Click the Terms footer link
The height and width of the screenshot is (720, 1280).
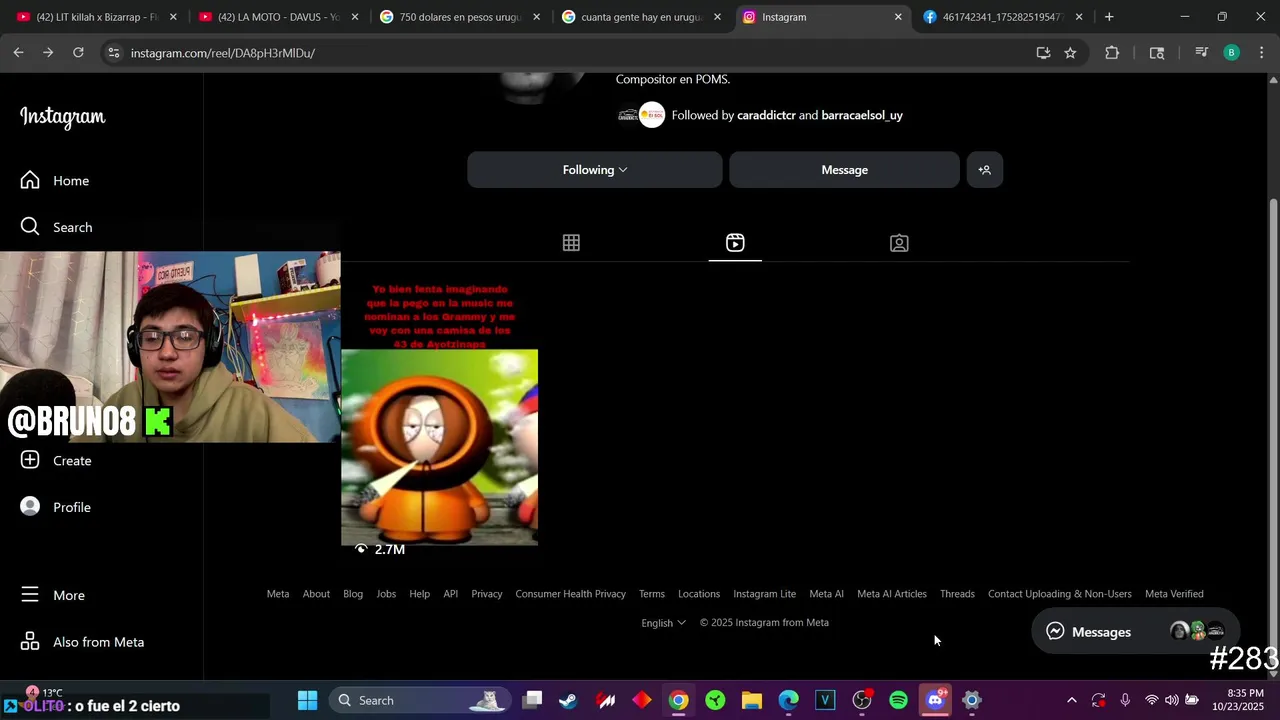tap(652, 594)
